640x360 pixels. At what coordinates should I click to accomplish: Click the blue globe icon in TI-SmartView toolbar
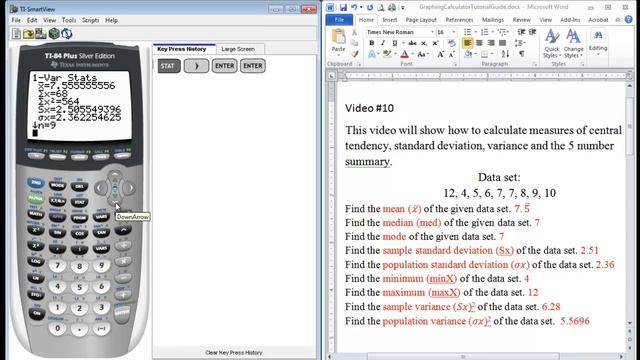tap(67, 33)
